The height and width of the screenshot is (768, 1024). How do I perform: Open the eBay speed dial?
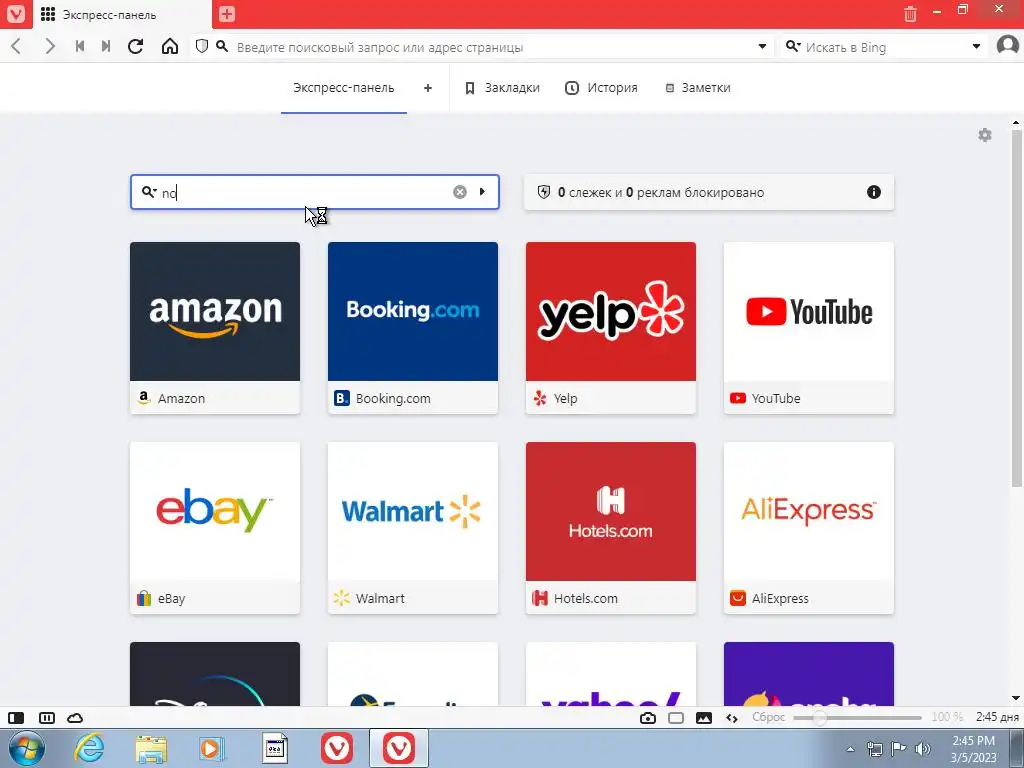click(215, 528)
